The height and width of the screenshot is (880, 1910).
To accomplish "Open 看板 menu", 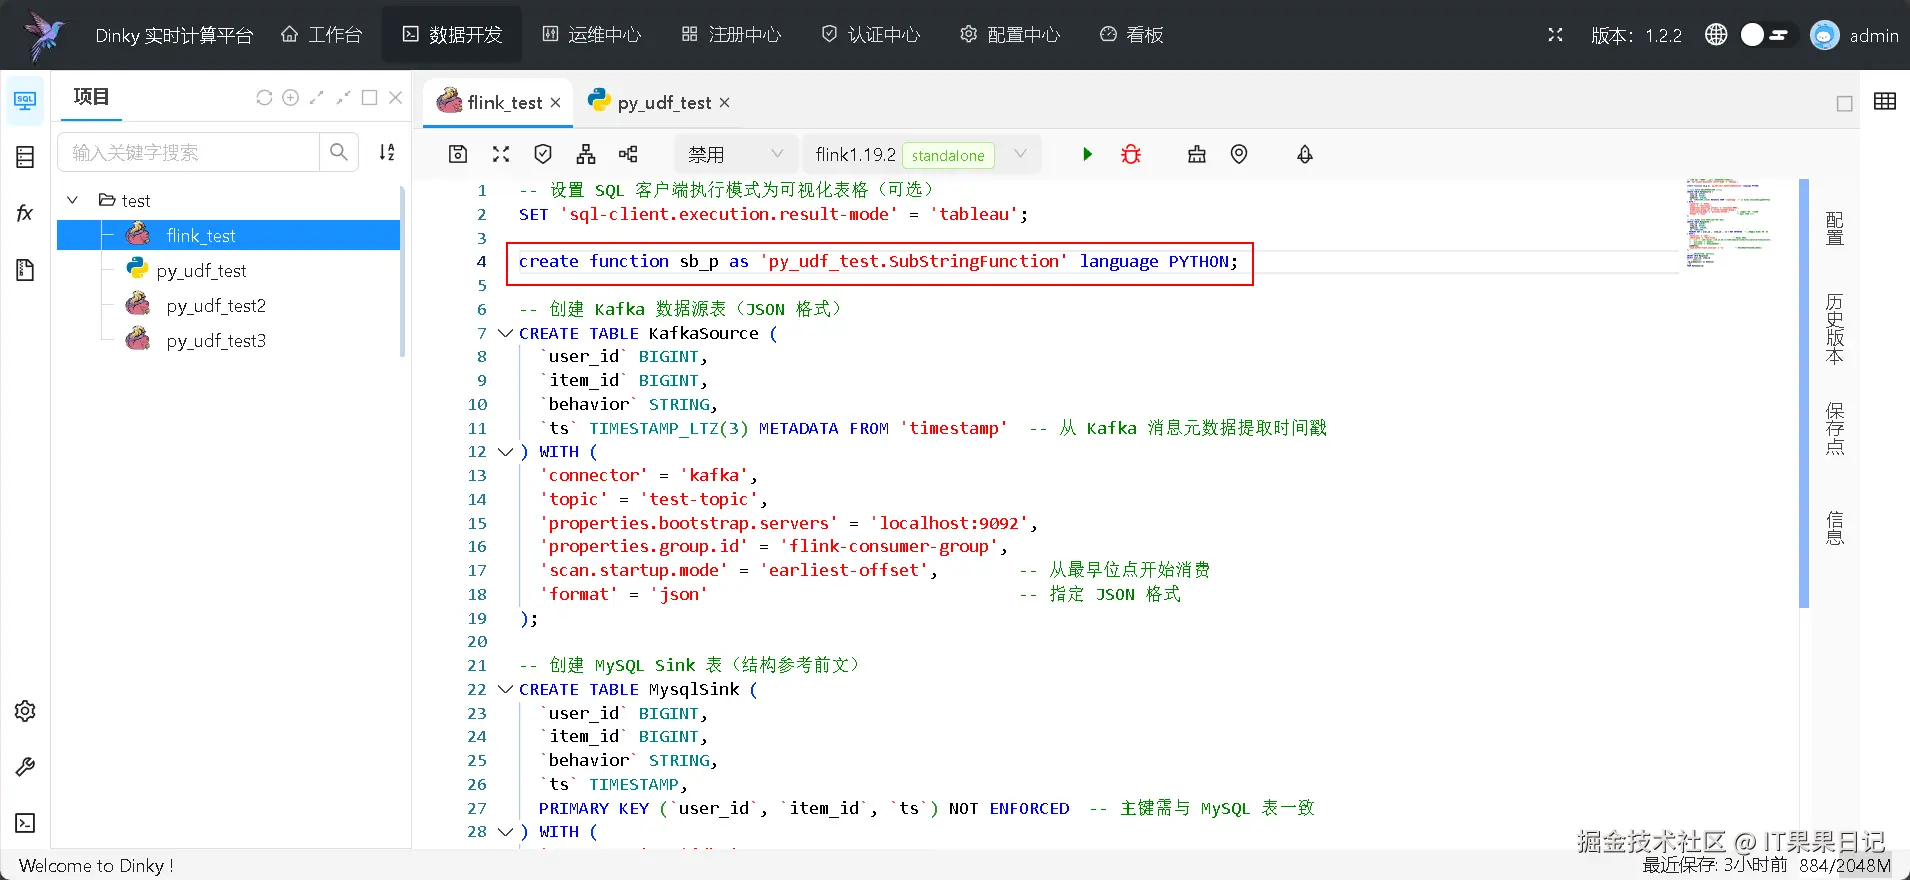I will click(1132, 35).
